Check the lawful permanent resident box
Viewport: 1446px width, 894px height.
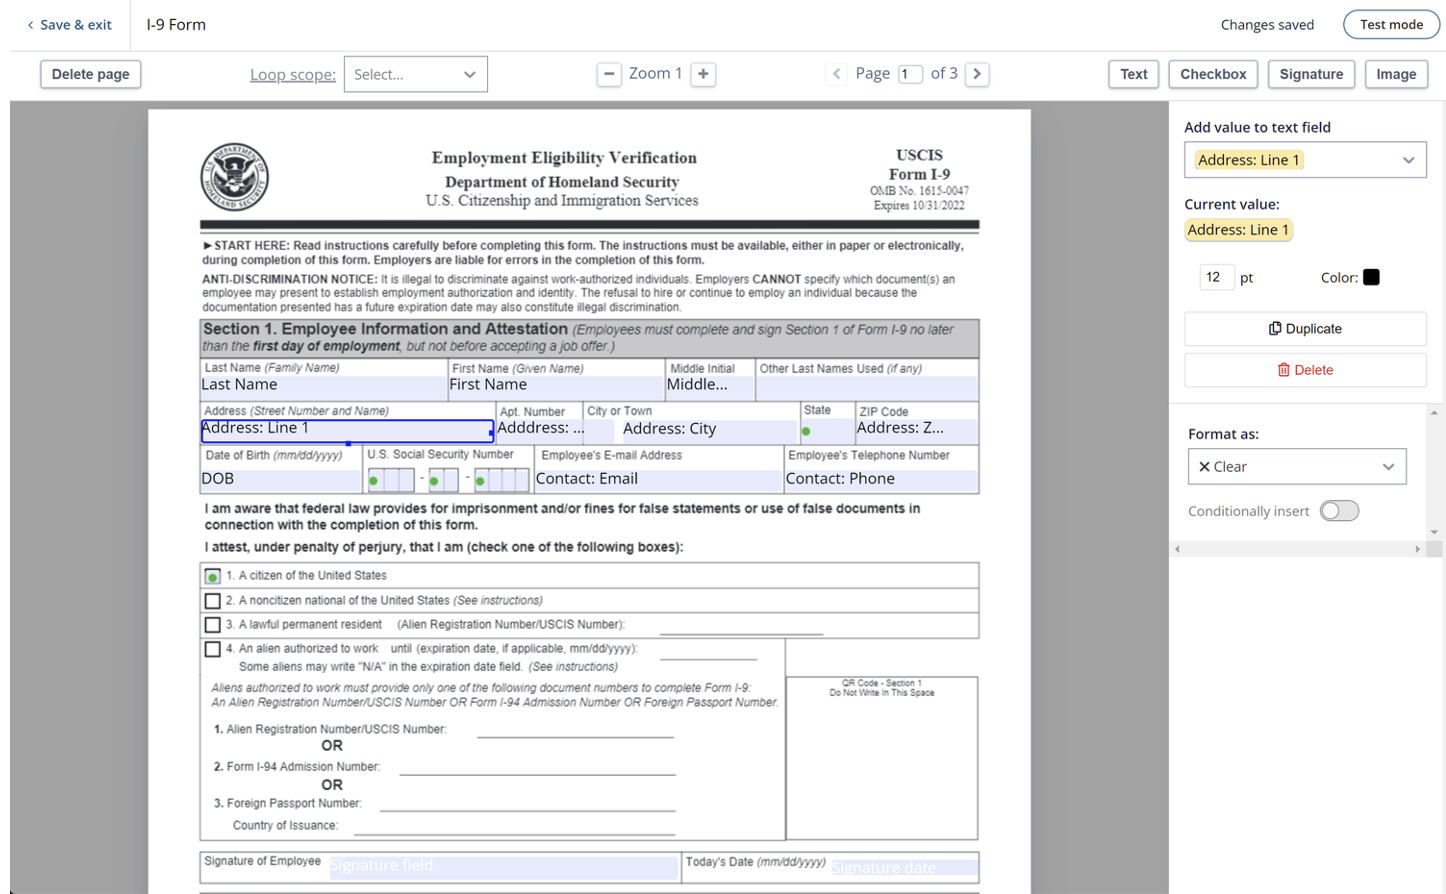212,625
